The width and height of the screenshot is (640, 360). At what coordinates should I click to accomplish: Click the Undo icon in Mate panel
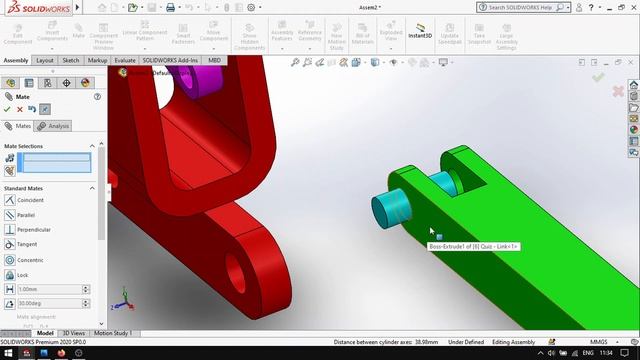[32, 109]
